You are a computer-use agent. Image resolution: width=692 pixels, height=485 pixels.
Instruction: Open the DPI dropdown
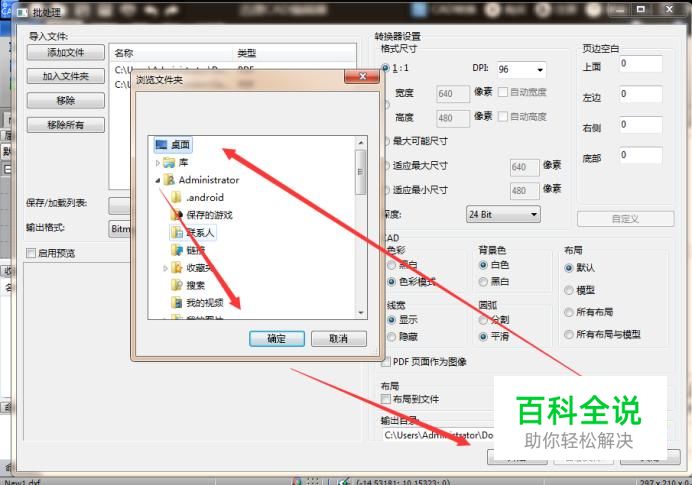point(540,70)
